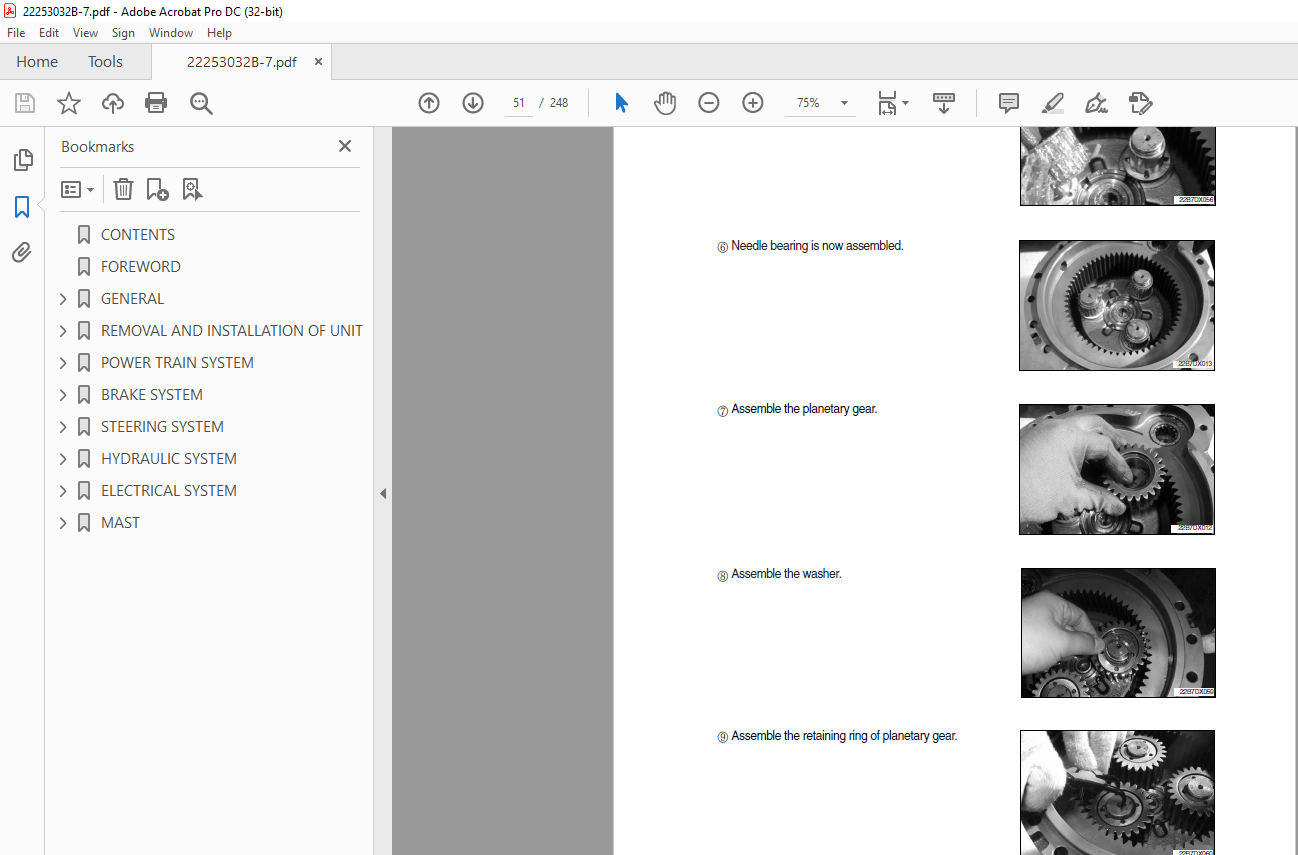Add a comment sticky note

[1009, 103]
